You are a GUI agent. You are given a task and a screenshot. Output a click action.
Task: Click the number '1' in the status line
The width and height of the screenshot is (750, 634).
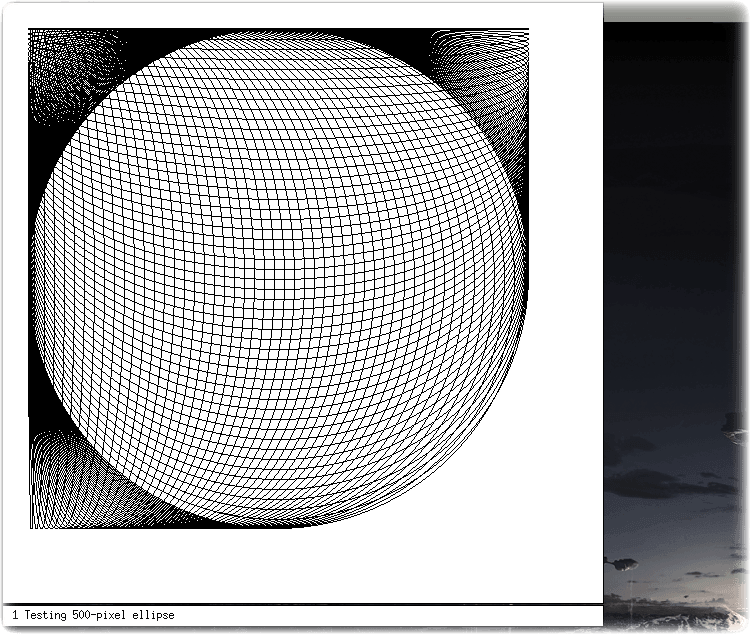coord(15,615)
